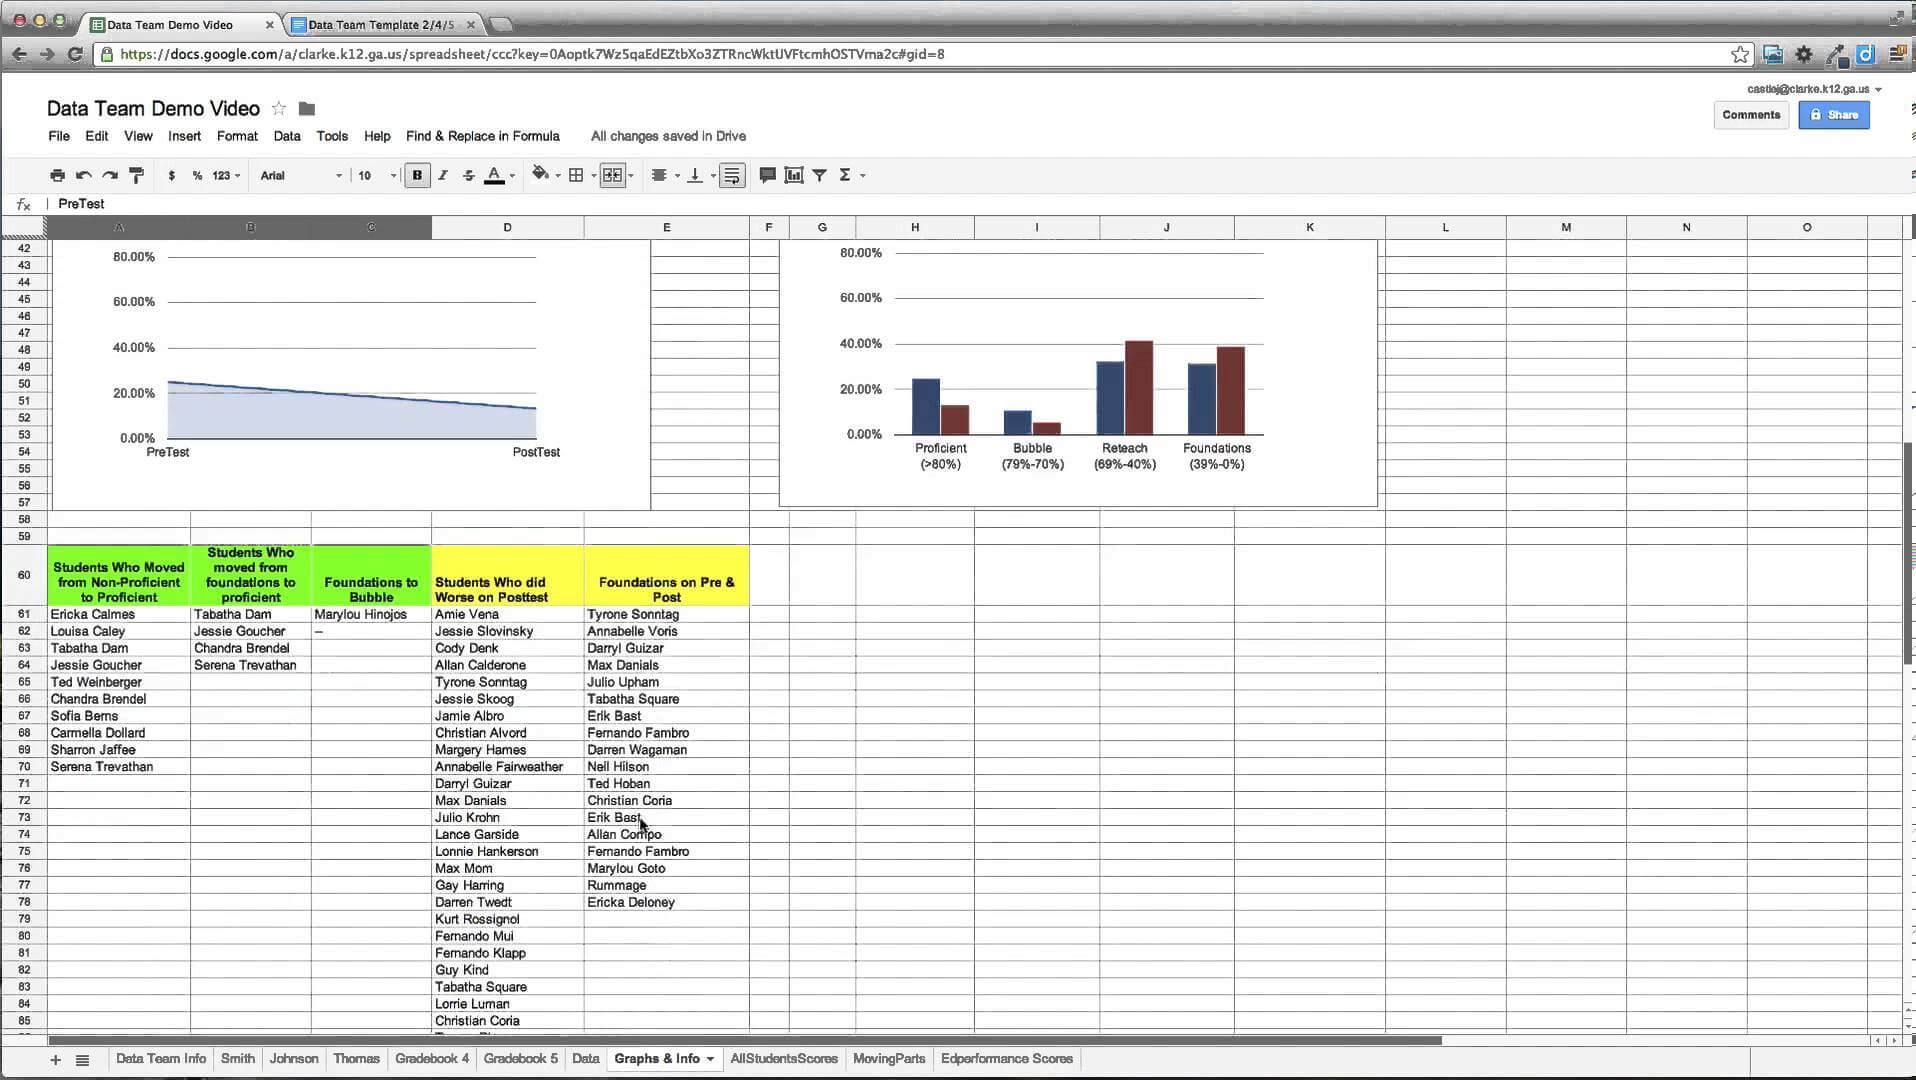Select column D header
1916x1080 pixels.
pyautogui.click(x=507, y=228)
